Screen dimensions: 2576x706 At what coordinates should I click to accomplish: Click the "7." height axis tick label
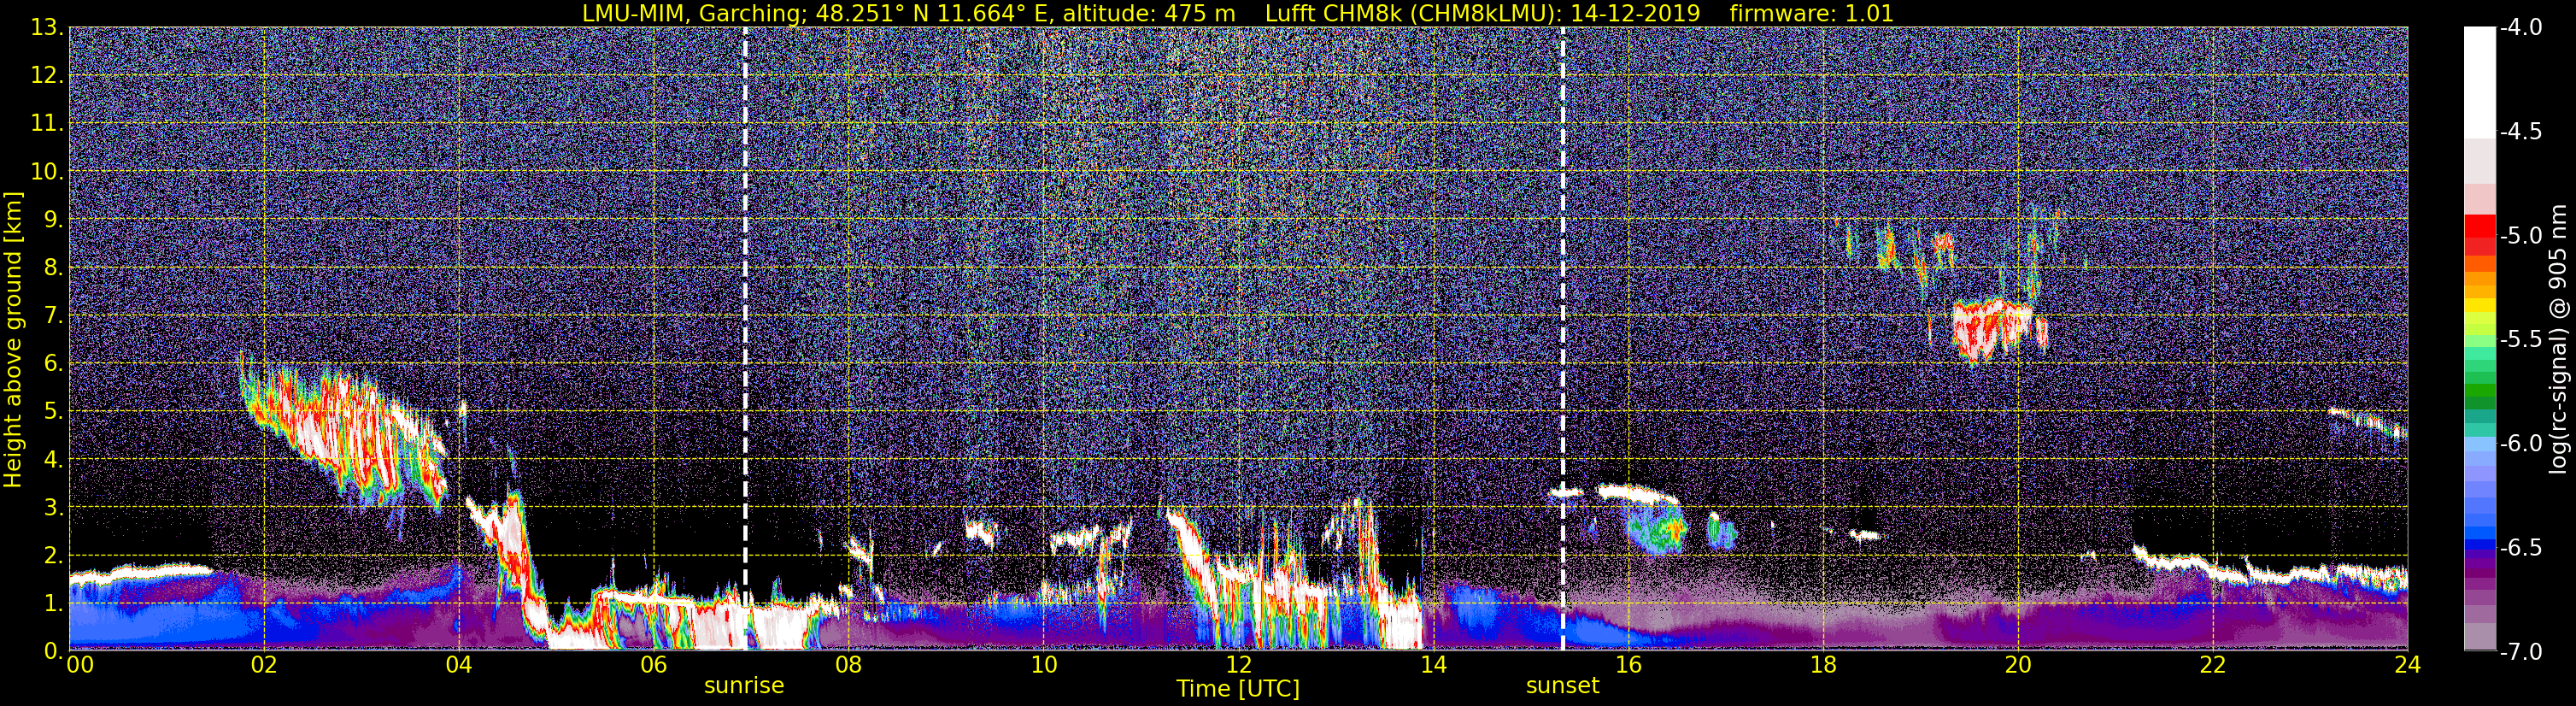coord(53,316)
